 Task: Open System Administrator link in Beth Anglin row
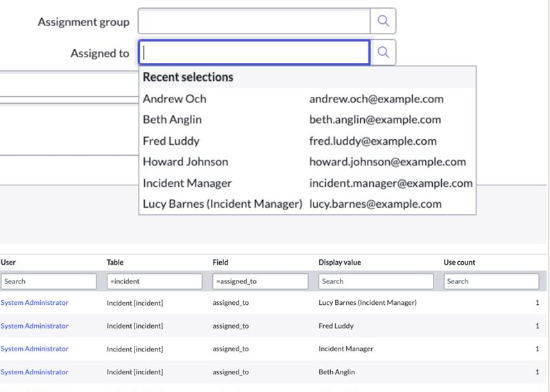pos(34,372)
